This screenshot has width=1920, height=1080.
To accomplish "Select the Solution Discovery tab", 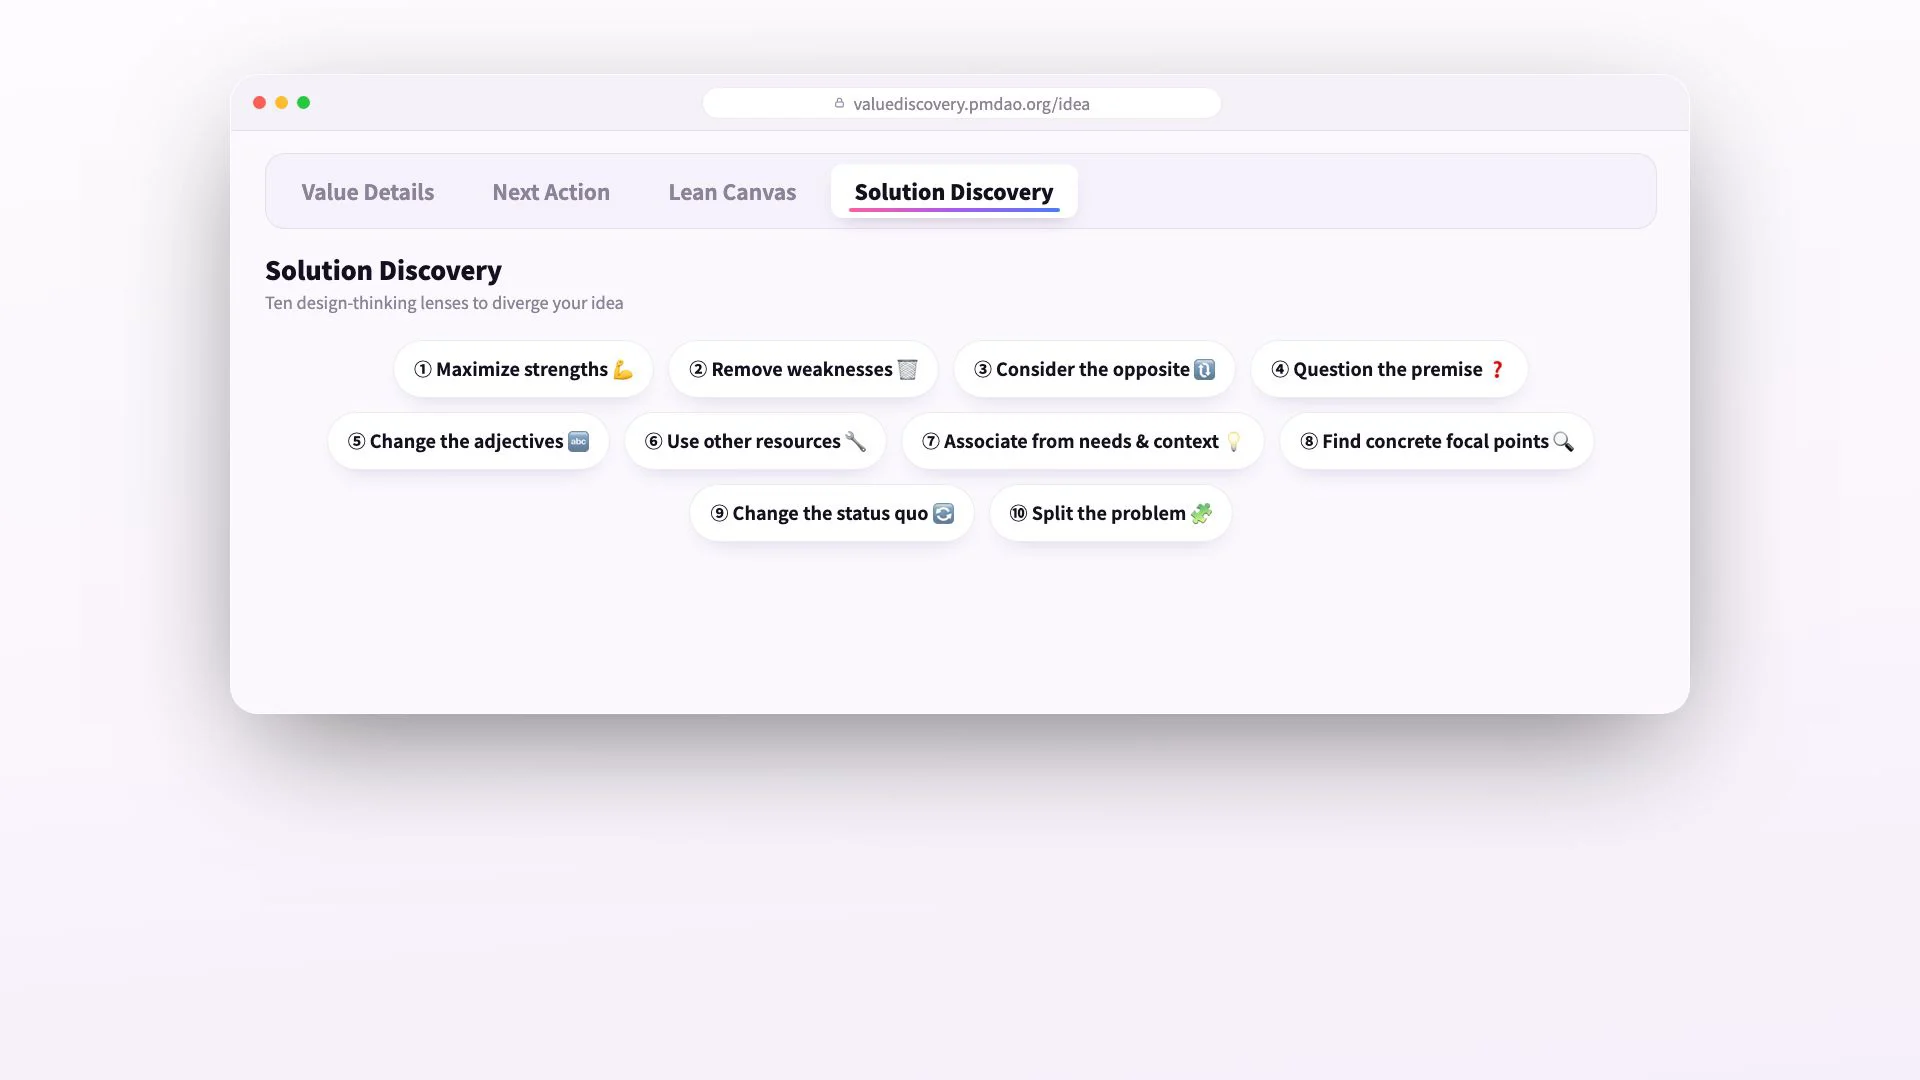I will coord(954,192).
